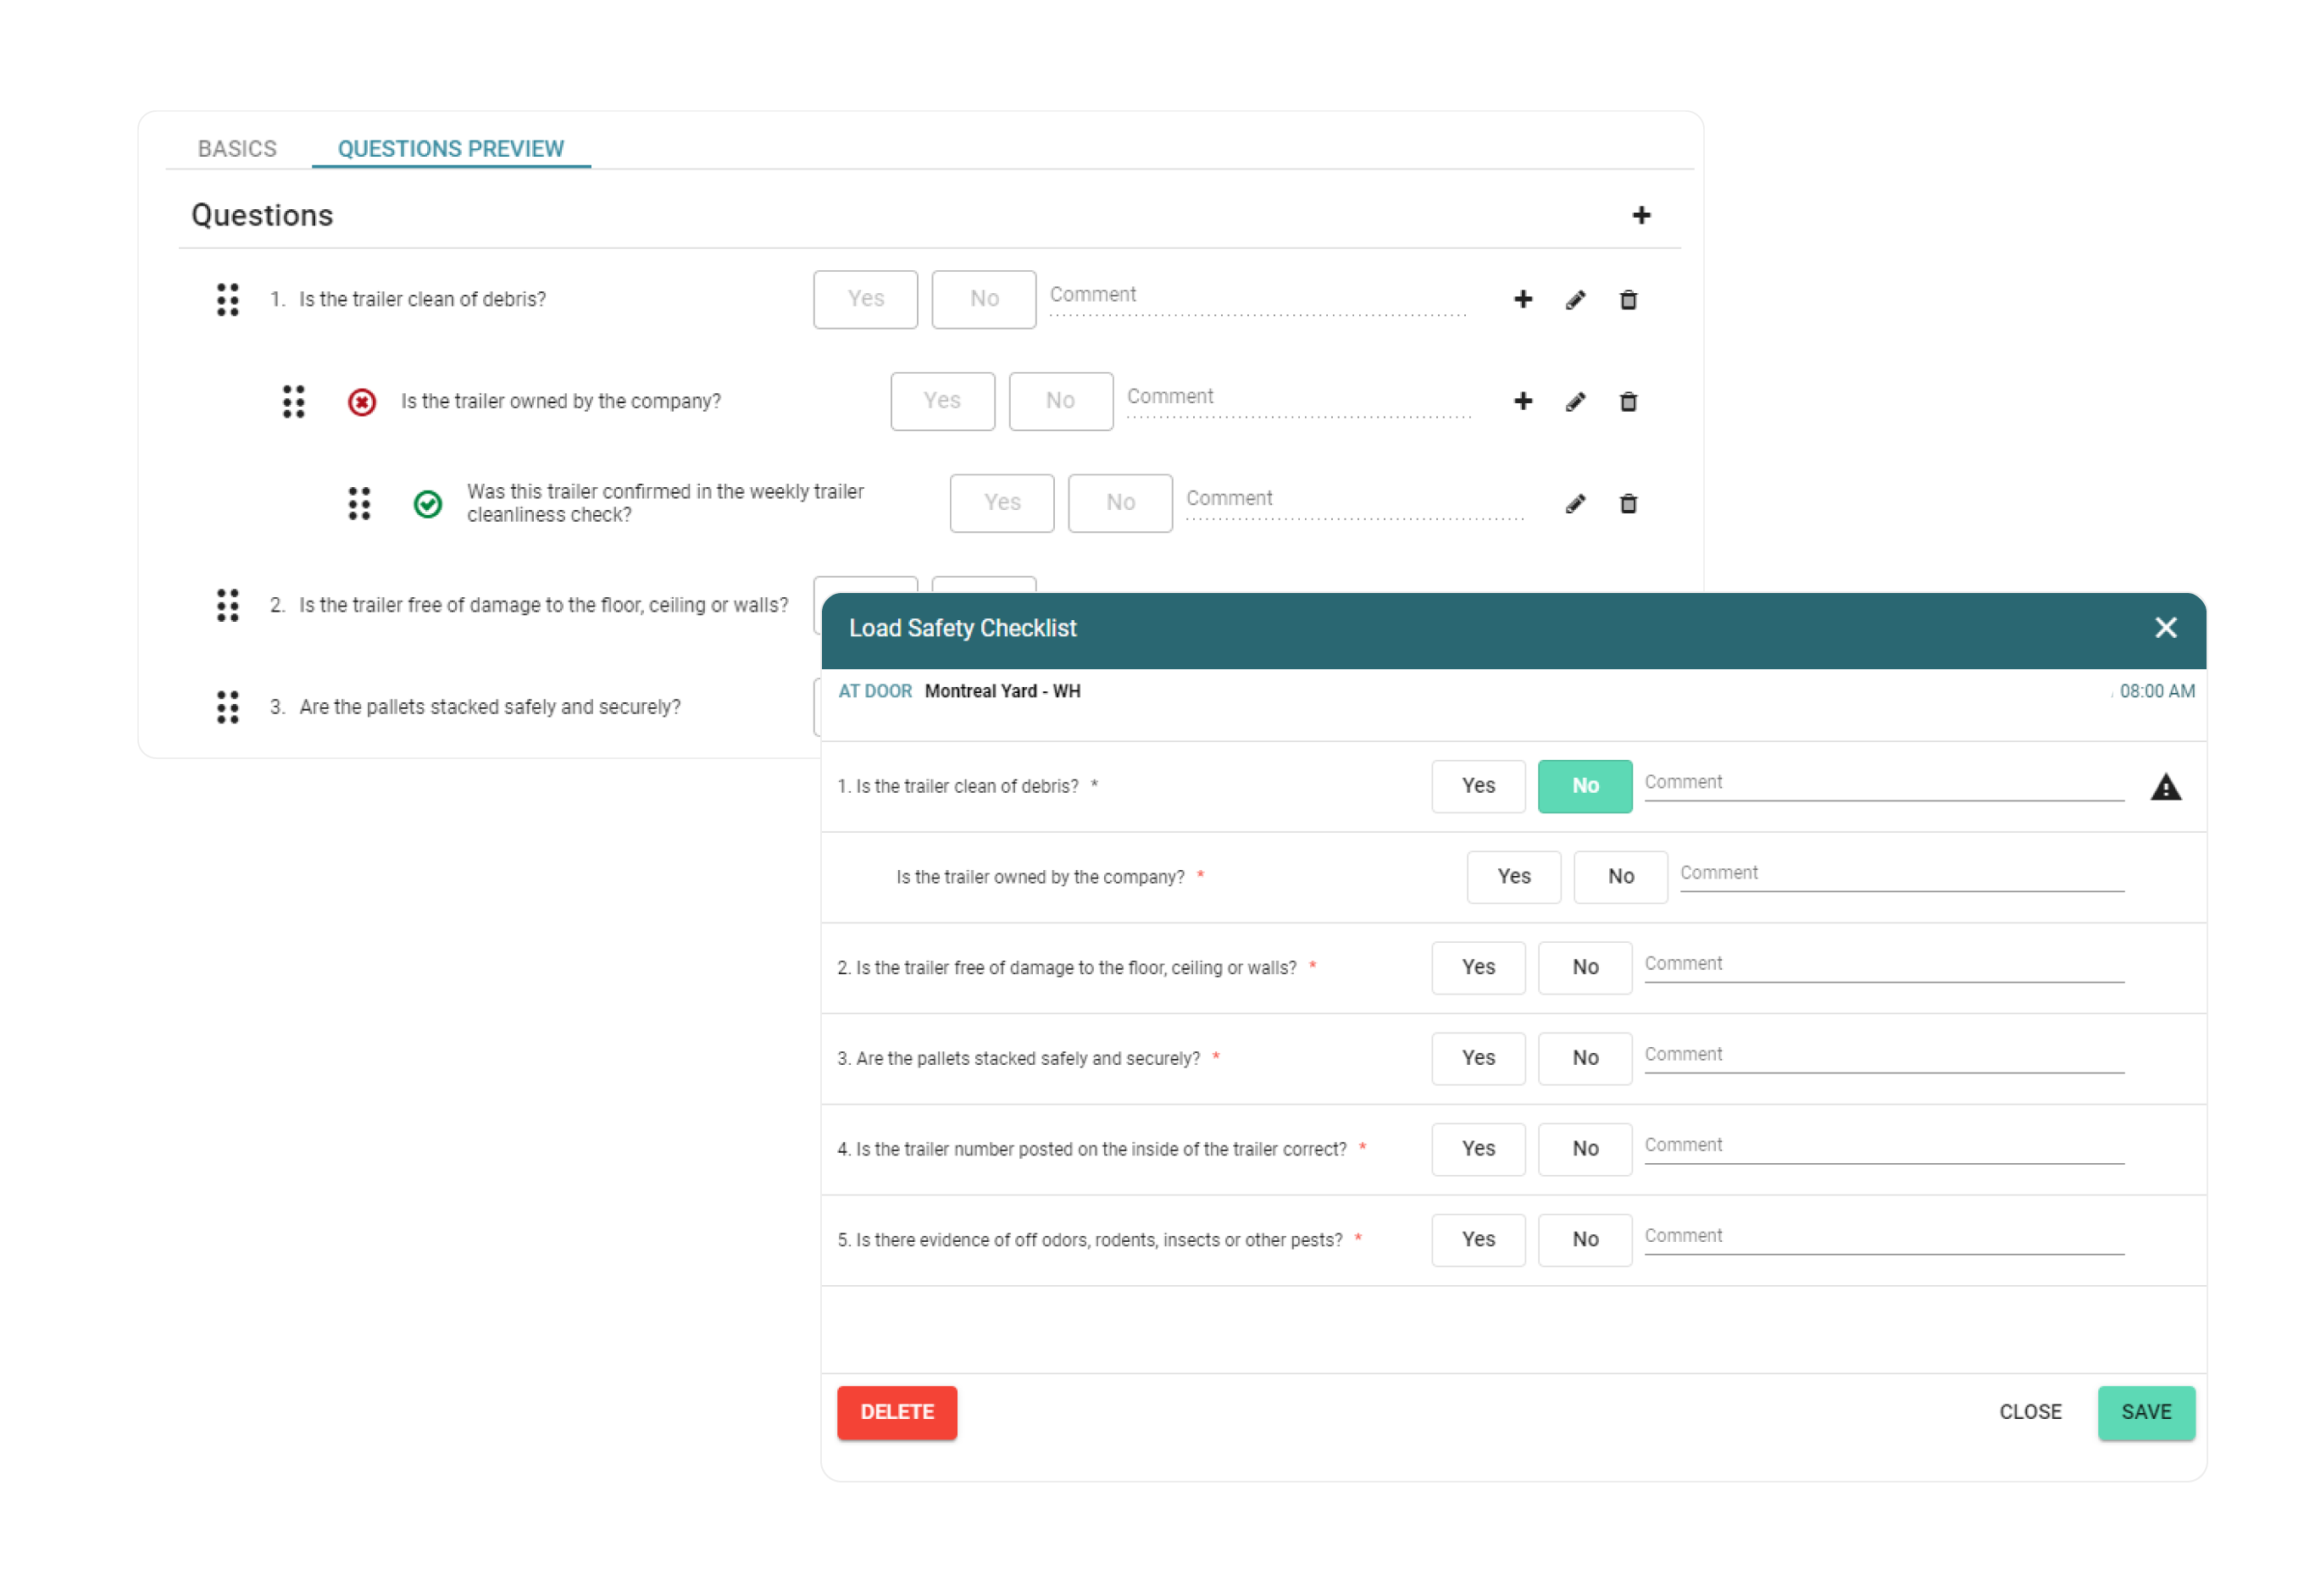The width and height of the screenshot is (2315, 1596).
Task: Click preview No for company-owned sub-question
Action: coord(1061,401)
